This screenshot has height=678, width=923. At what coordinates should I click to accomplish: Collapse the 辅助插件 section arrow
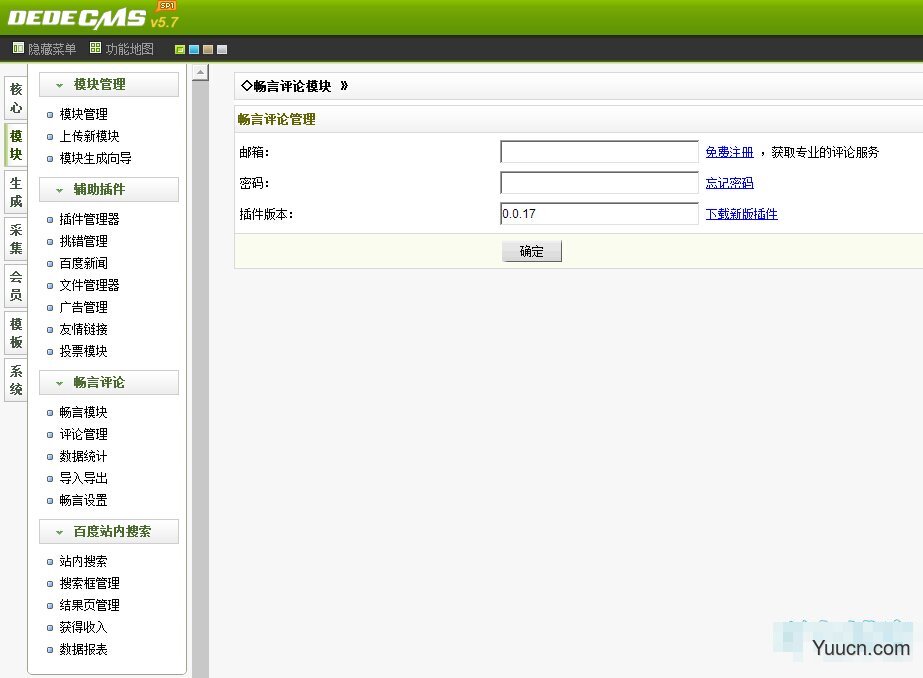[x=59, y=190]
